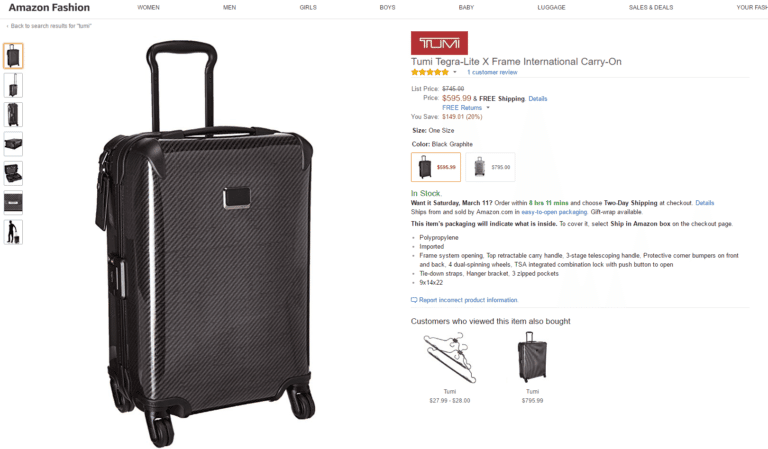Open the SALES & DEALS menu
The height and width of the screenshot is (449, 768).
(x=650, y=7)
